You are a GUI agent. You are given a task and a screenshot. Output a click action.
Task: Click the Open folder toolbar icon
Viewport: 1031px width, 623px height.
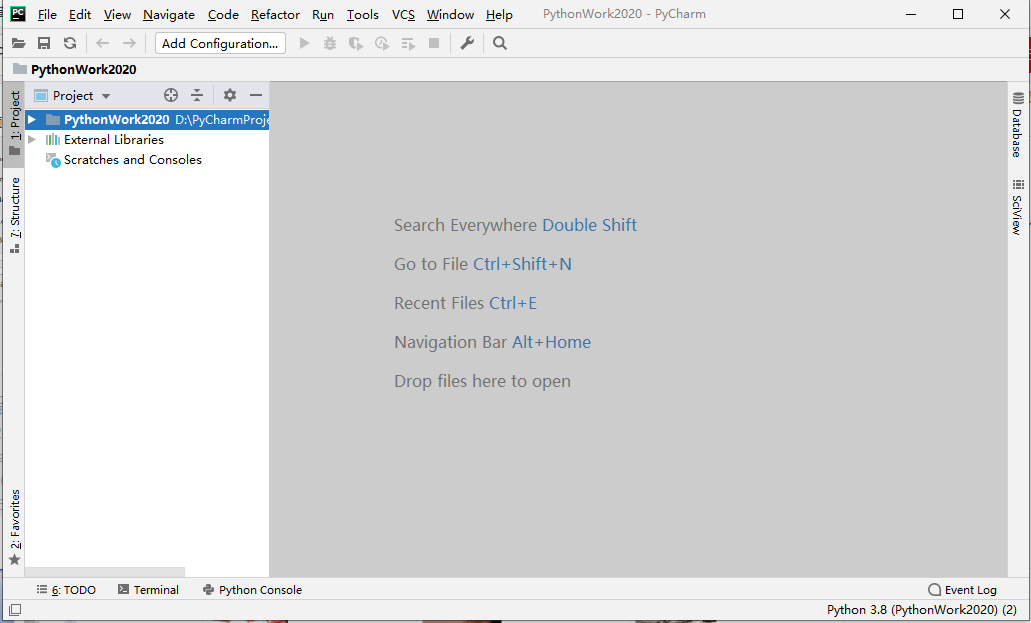pos(18,43)
